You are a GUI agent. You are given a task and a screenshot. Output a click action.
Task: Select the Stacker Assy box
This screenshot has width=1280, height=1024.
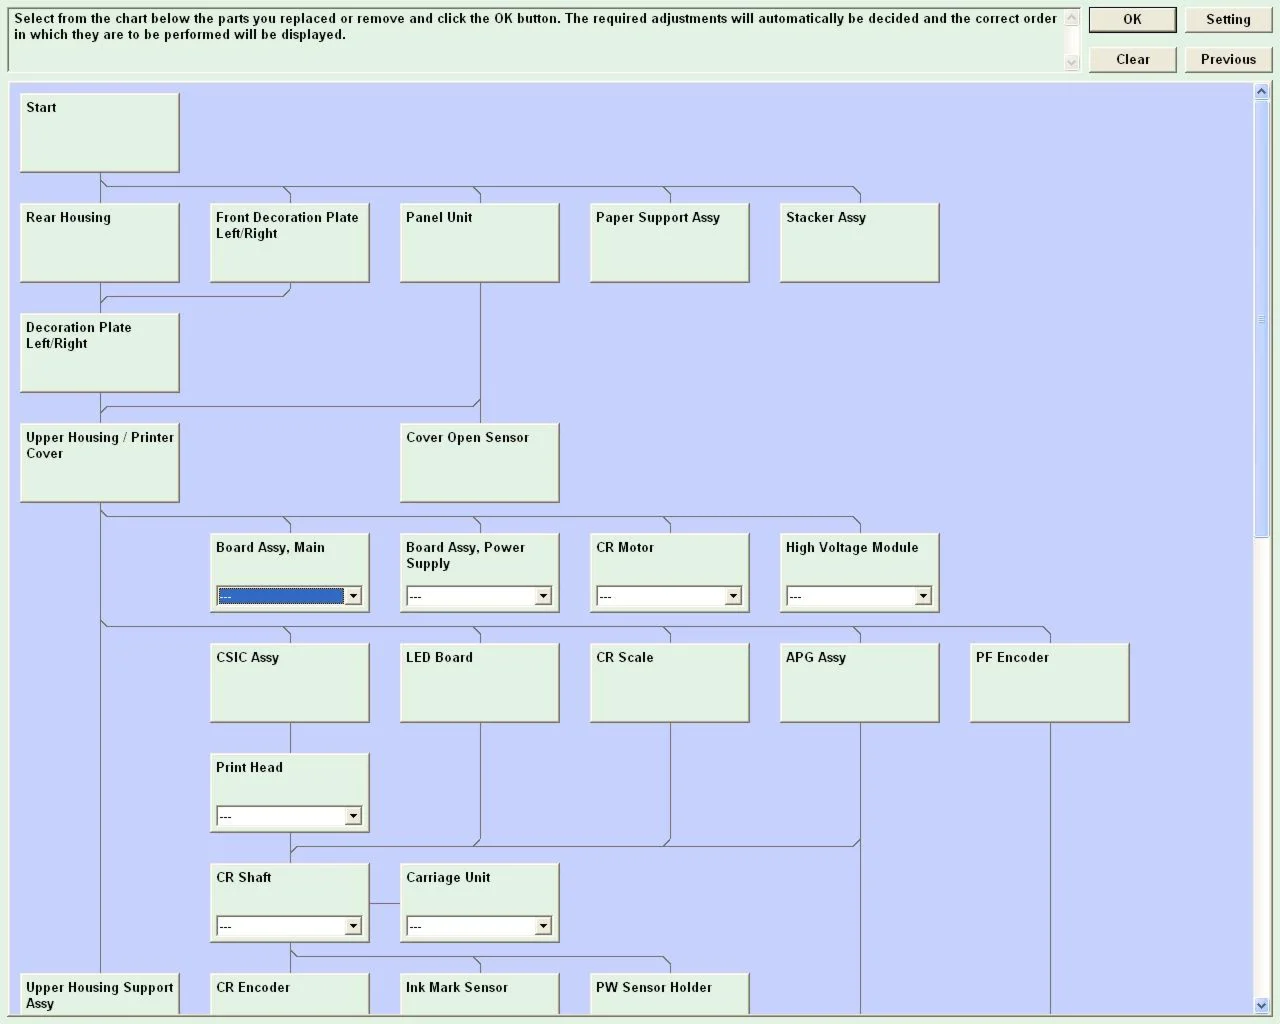(x=860, y=243)
